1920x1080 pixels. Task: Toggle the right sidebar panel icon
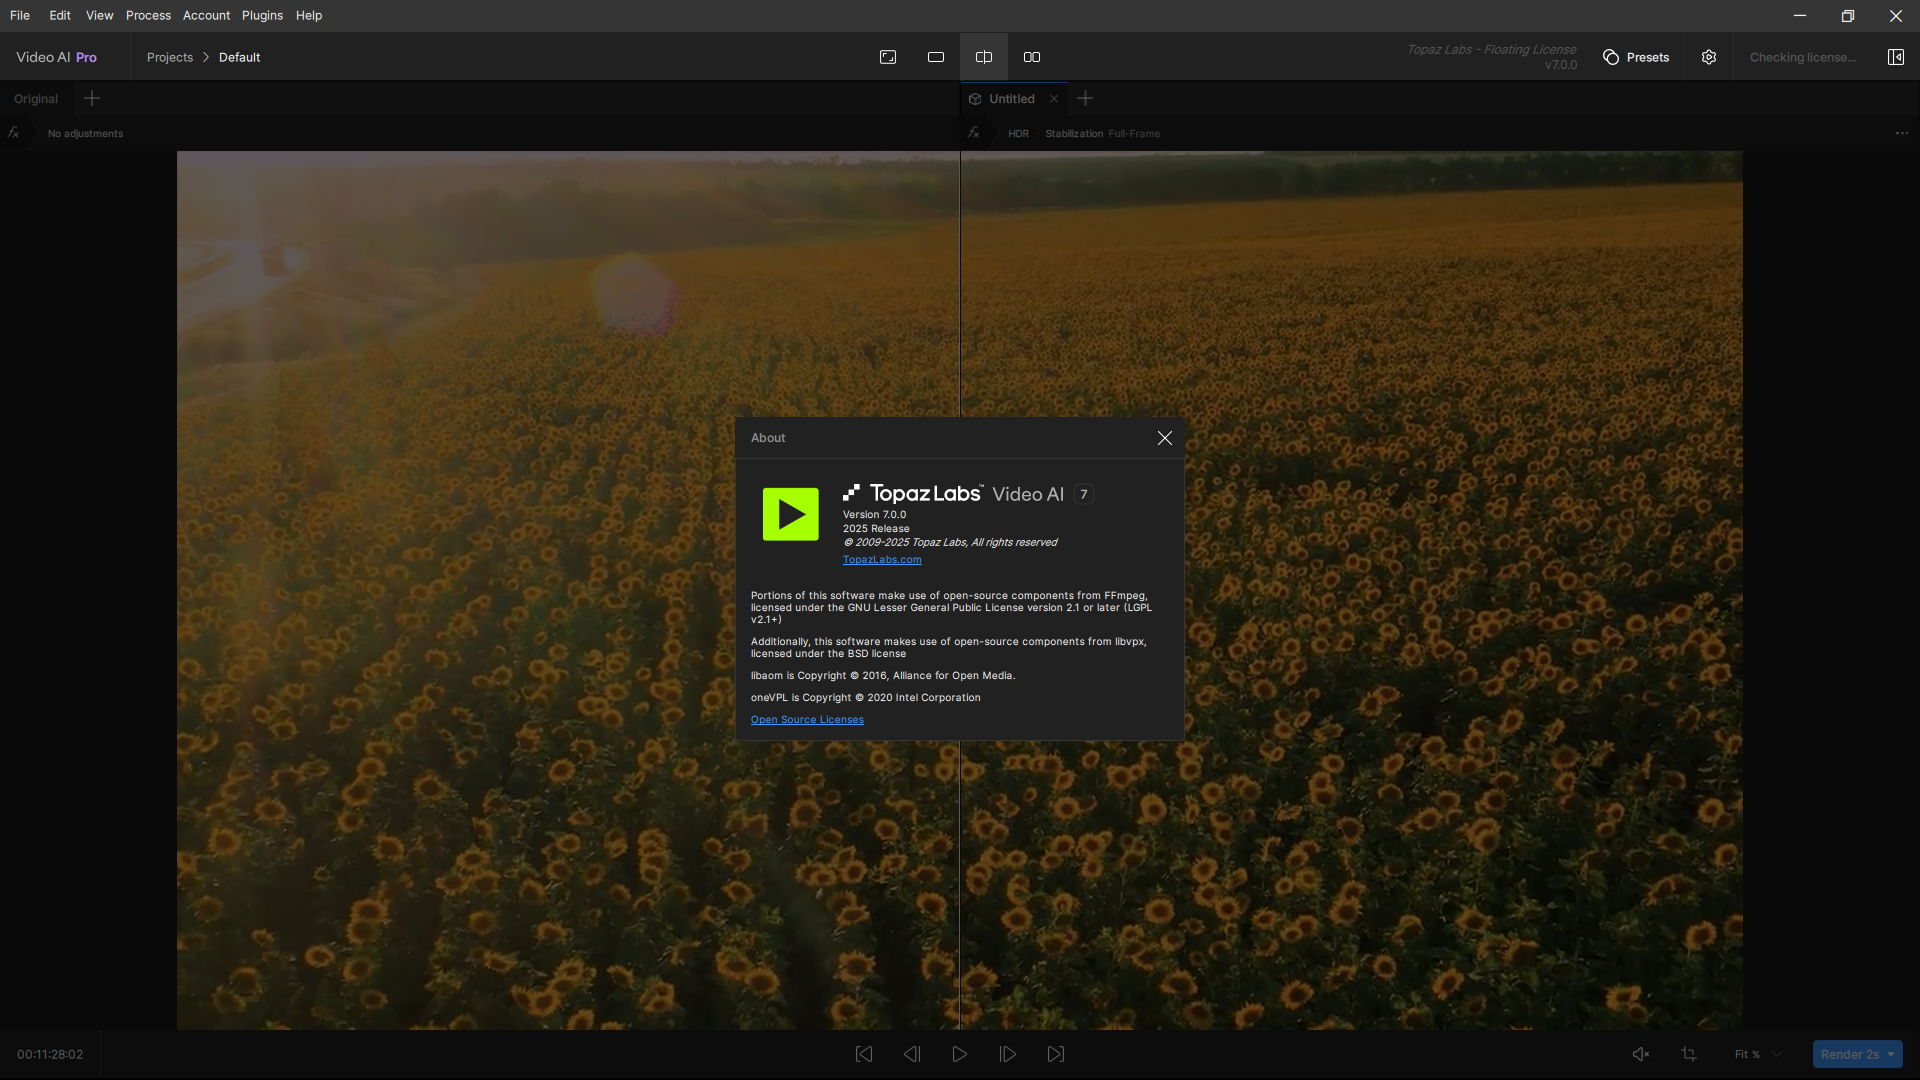1895,57
